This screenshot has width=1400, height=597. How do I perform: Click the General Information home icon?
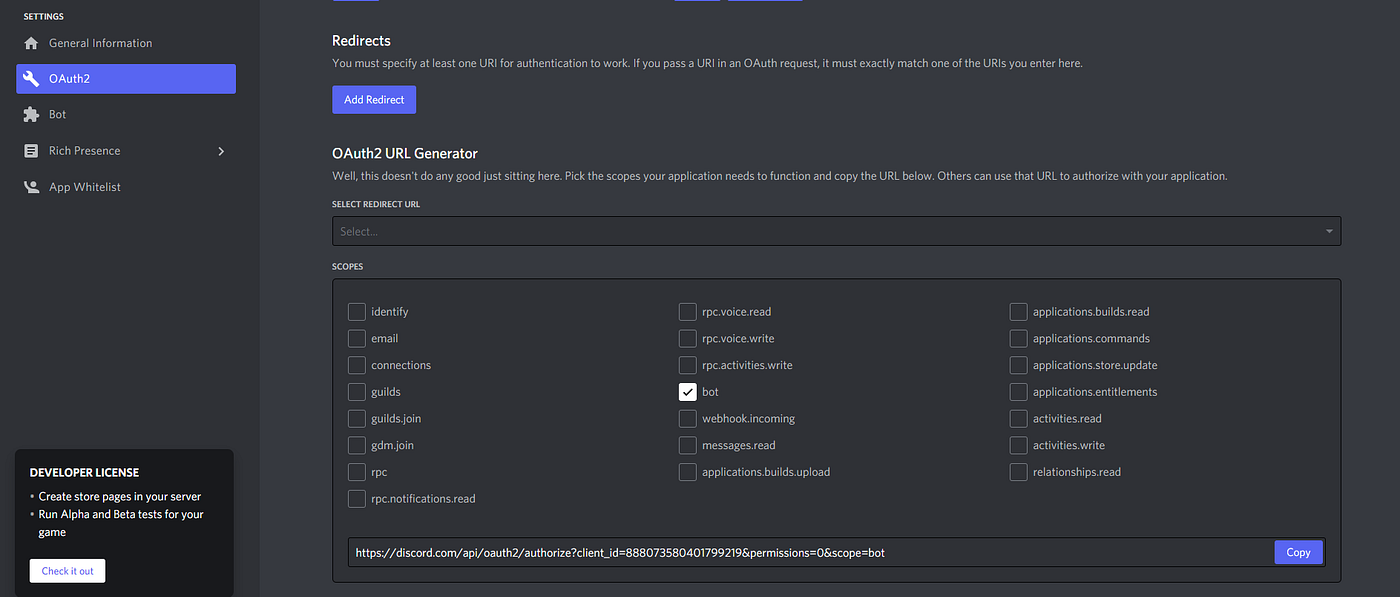point(31,43)
